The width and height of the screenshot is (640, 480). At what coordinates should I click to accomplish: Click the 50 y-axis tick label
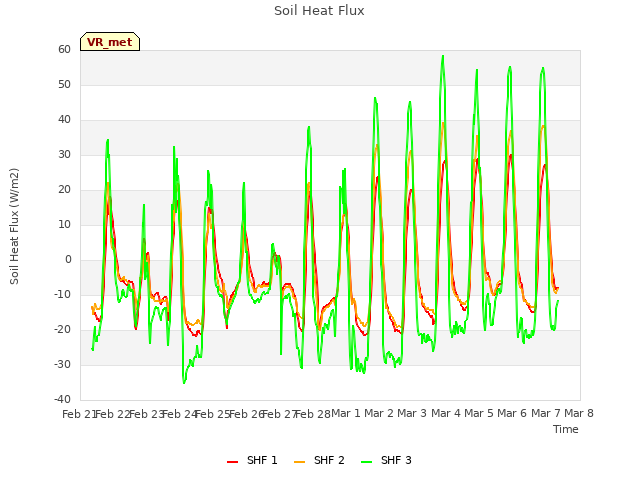click(64, 84)
